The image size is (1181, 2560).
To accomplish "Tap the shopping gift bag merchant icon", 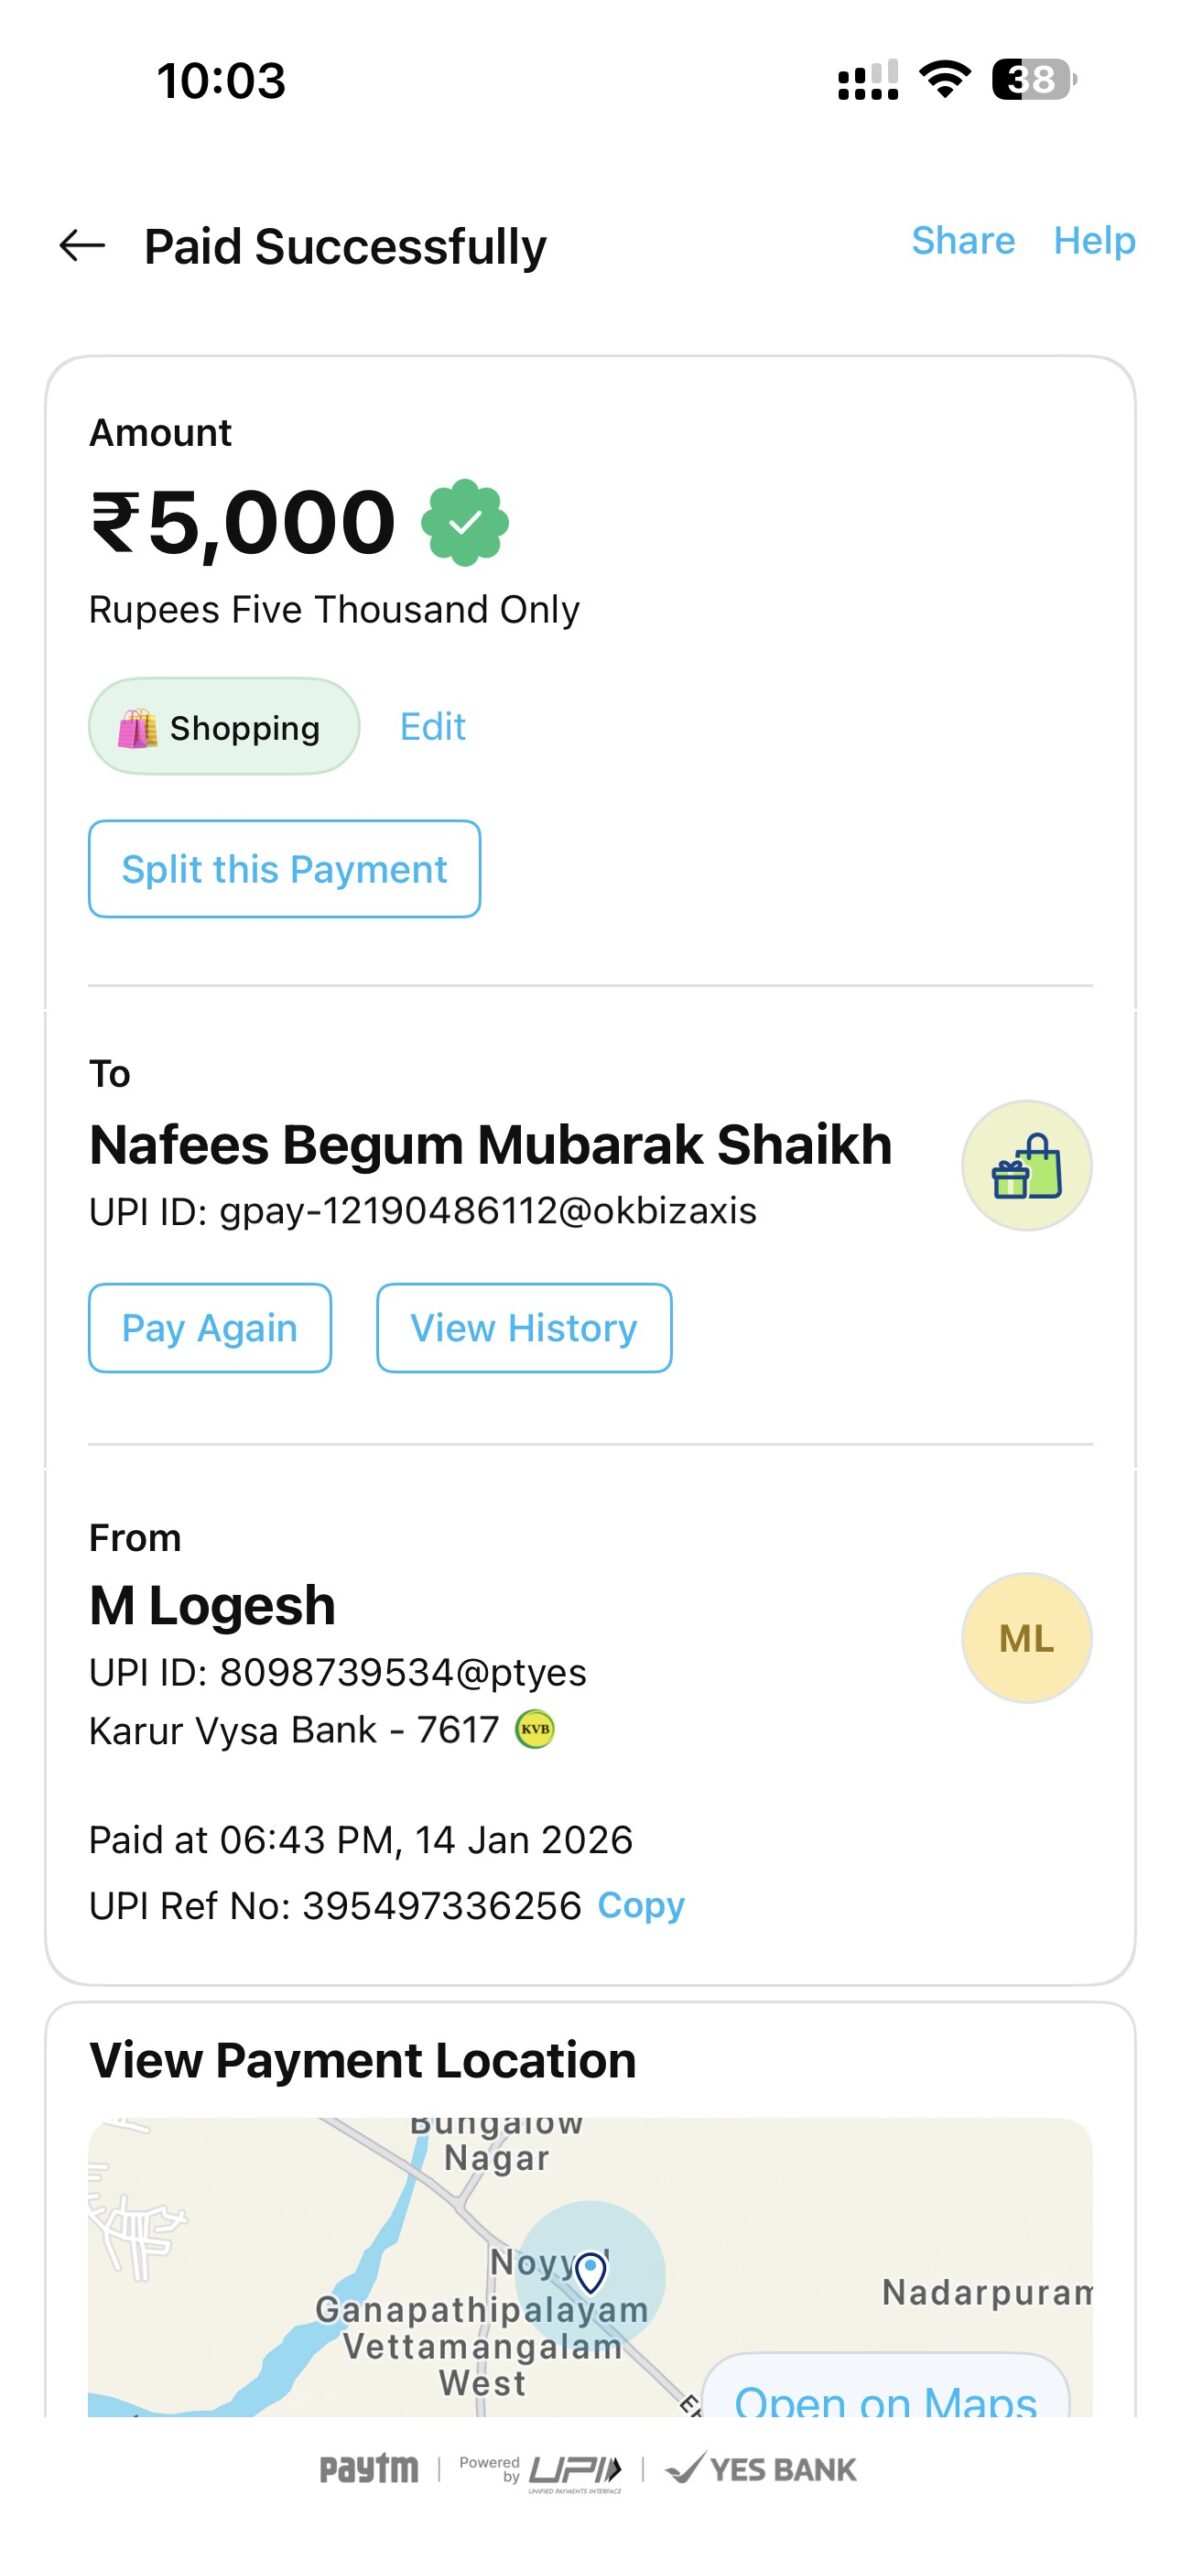I will click(x=1026, y=1165).
